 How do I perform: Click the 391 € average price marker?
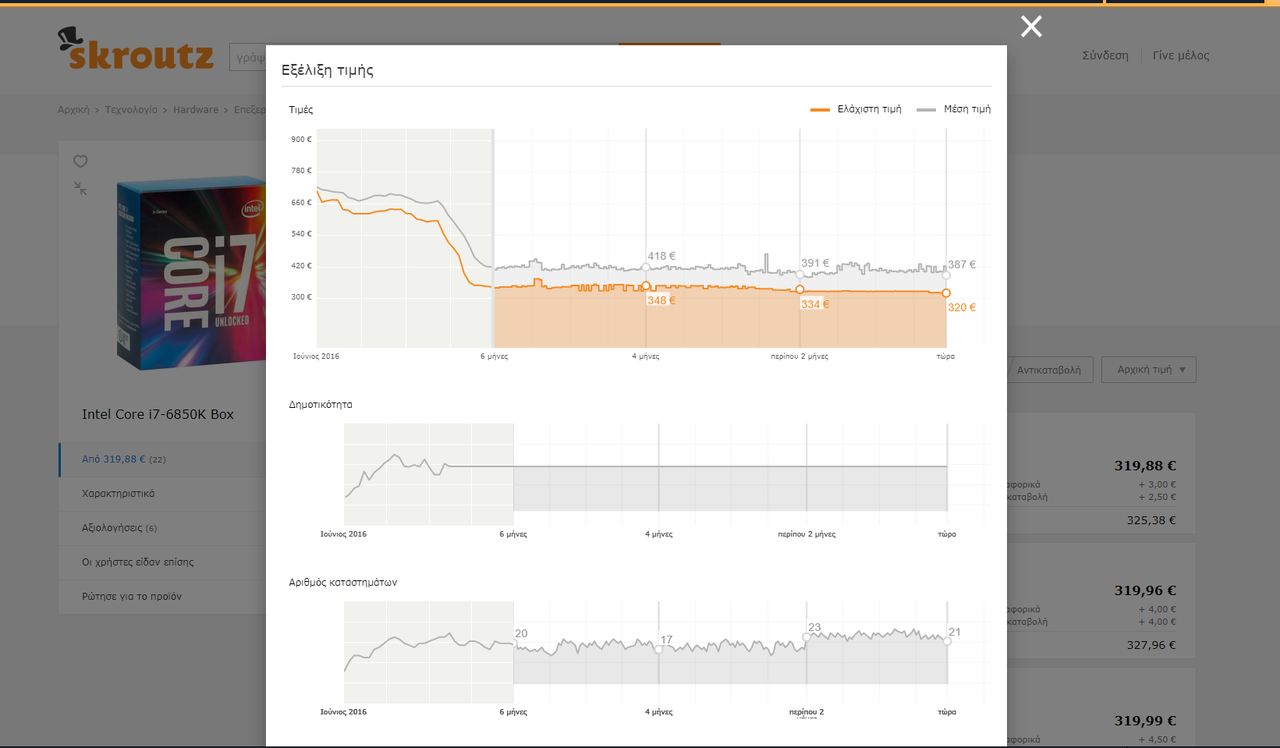point(799,274)
